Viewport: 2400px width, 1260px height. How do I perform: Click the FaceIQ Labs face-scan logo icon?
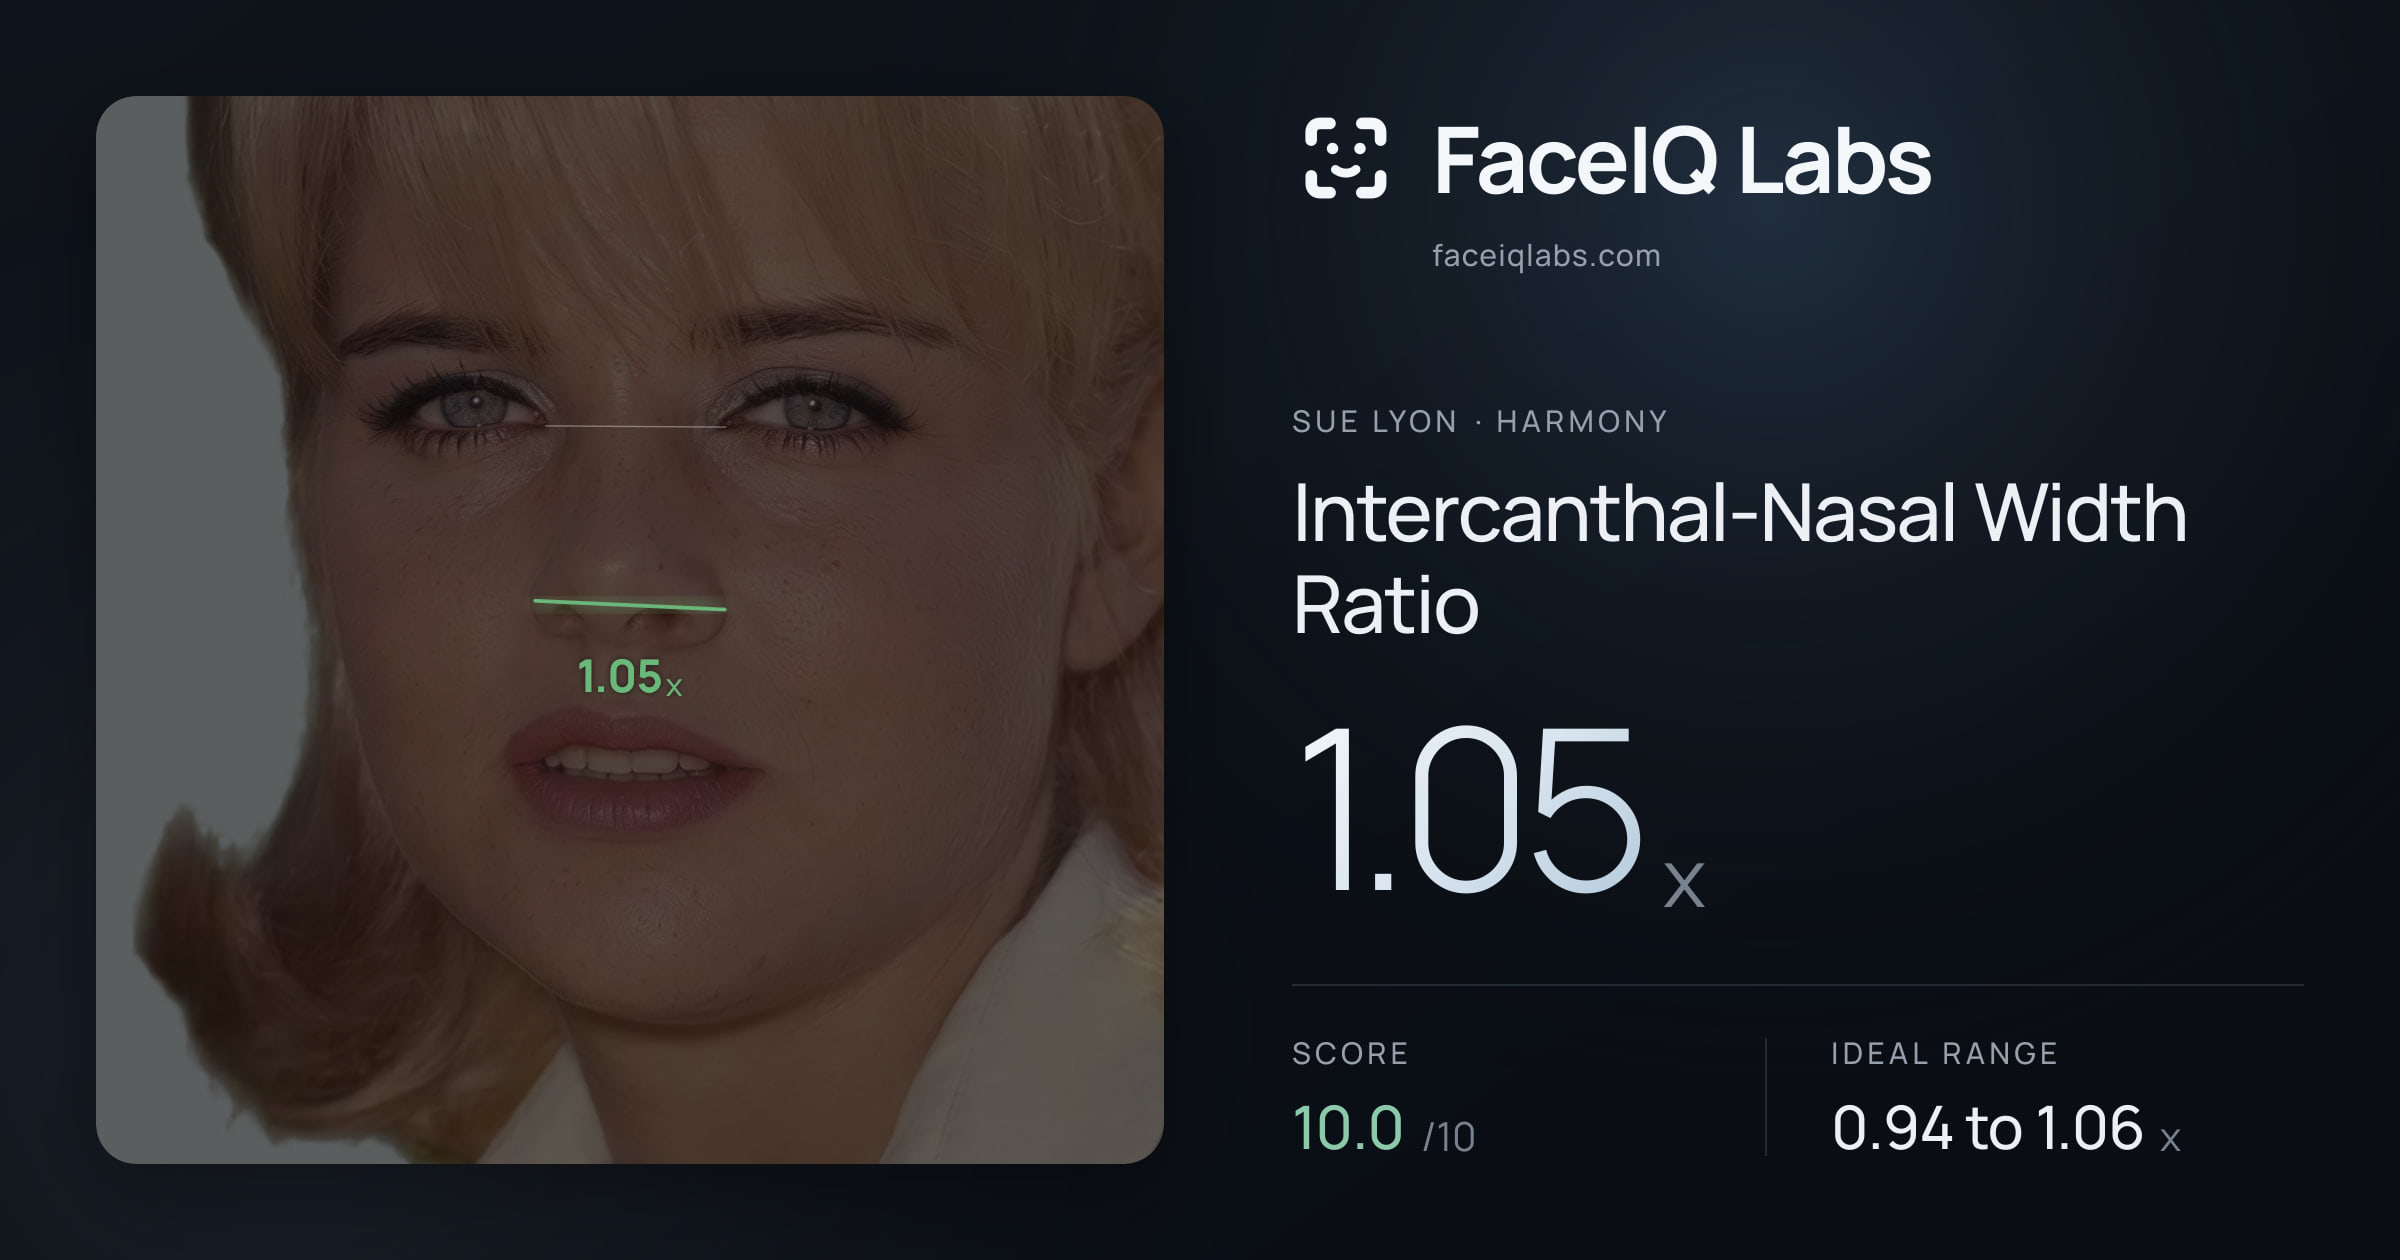point(1345,158)
